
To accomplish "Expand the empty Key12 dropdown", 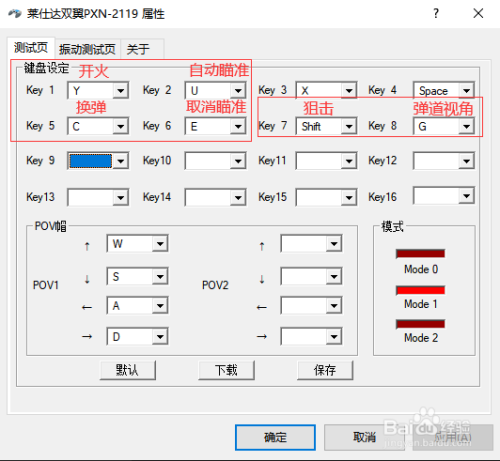I will pos(444,161).
